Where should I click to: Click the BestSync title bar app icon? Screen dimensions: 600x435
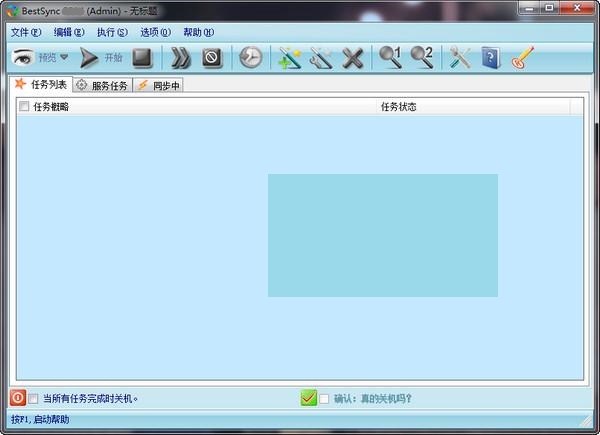[x=13, y=11]
